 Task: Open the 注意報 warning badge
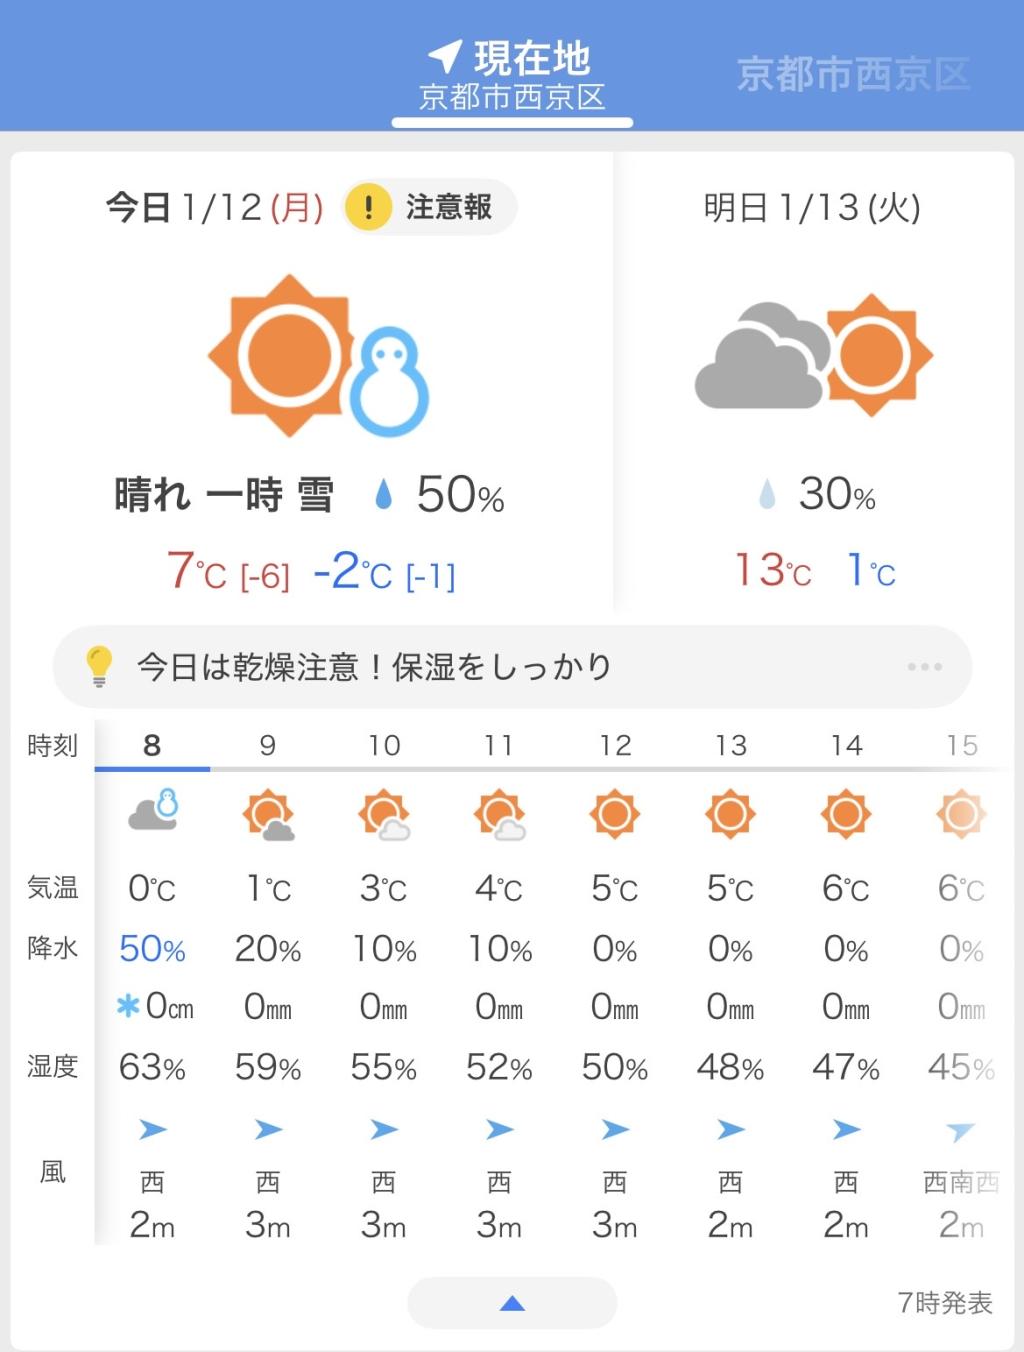[x=429, y=207]
